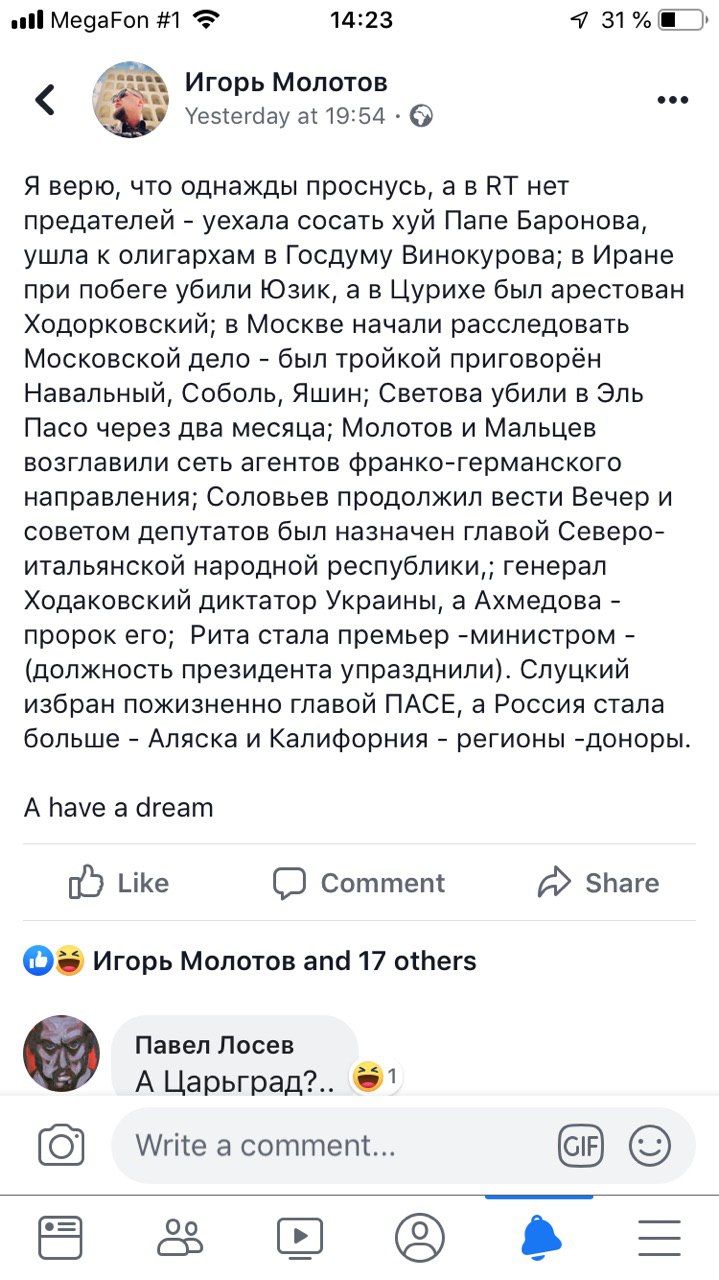The image size is (719, 1280).
Task: Switch to the Friends tab
Action: tap(180, 1237)
